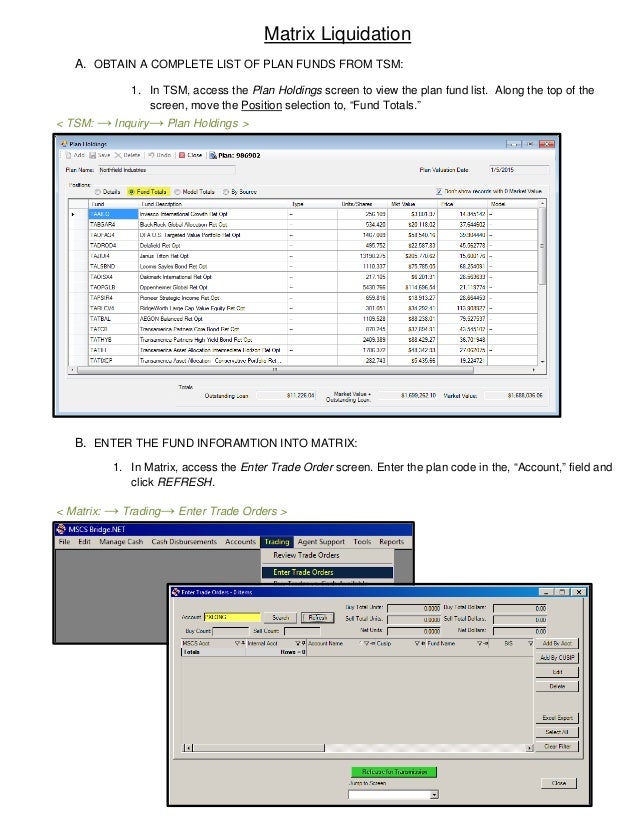Viewport: 638px width, 826px height.
Task: Click the Delete button in Enter Trade Orders
Action: (x=557, y=686)
